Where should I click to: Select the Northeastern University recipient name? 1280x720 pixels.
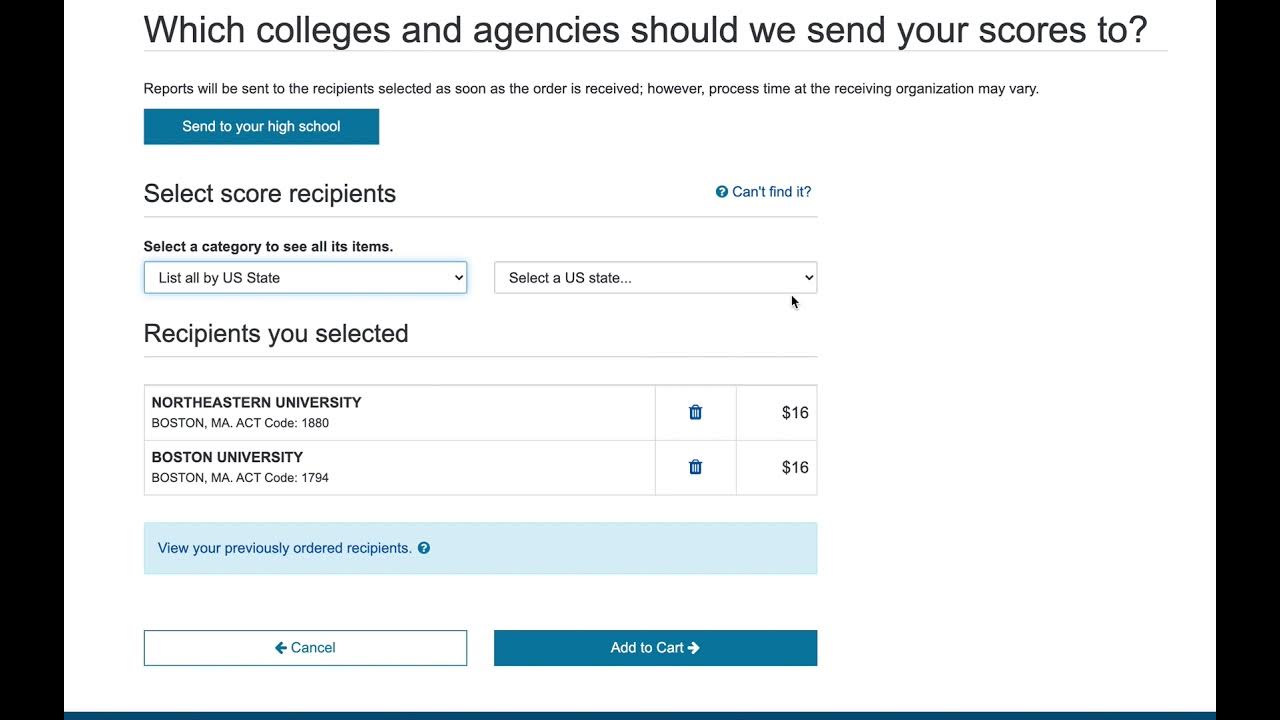pos(256,402)
